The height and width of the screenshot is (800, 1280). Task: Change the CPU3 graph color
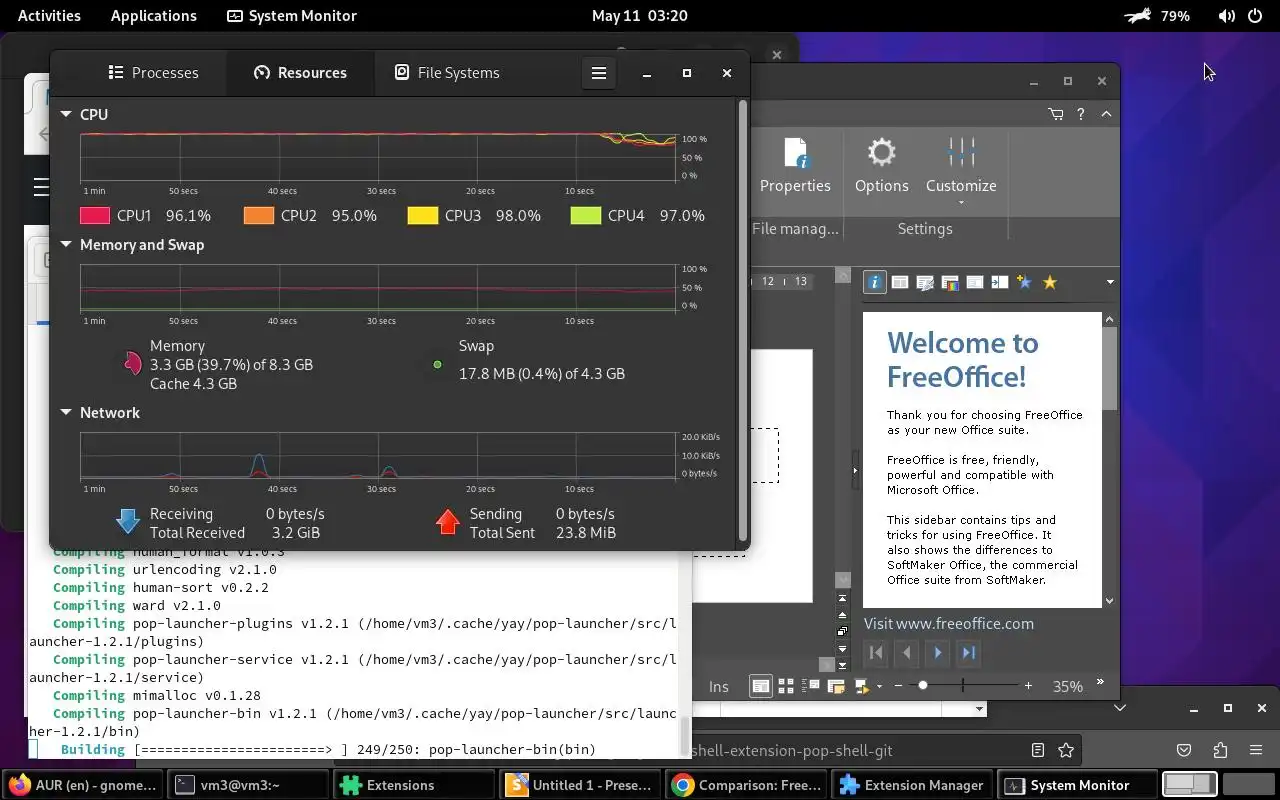click(x=423, y=215)
